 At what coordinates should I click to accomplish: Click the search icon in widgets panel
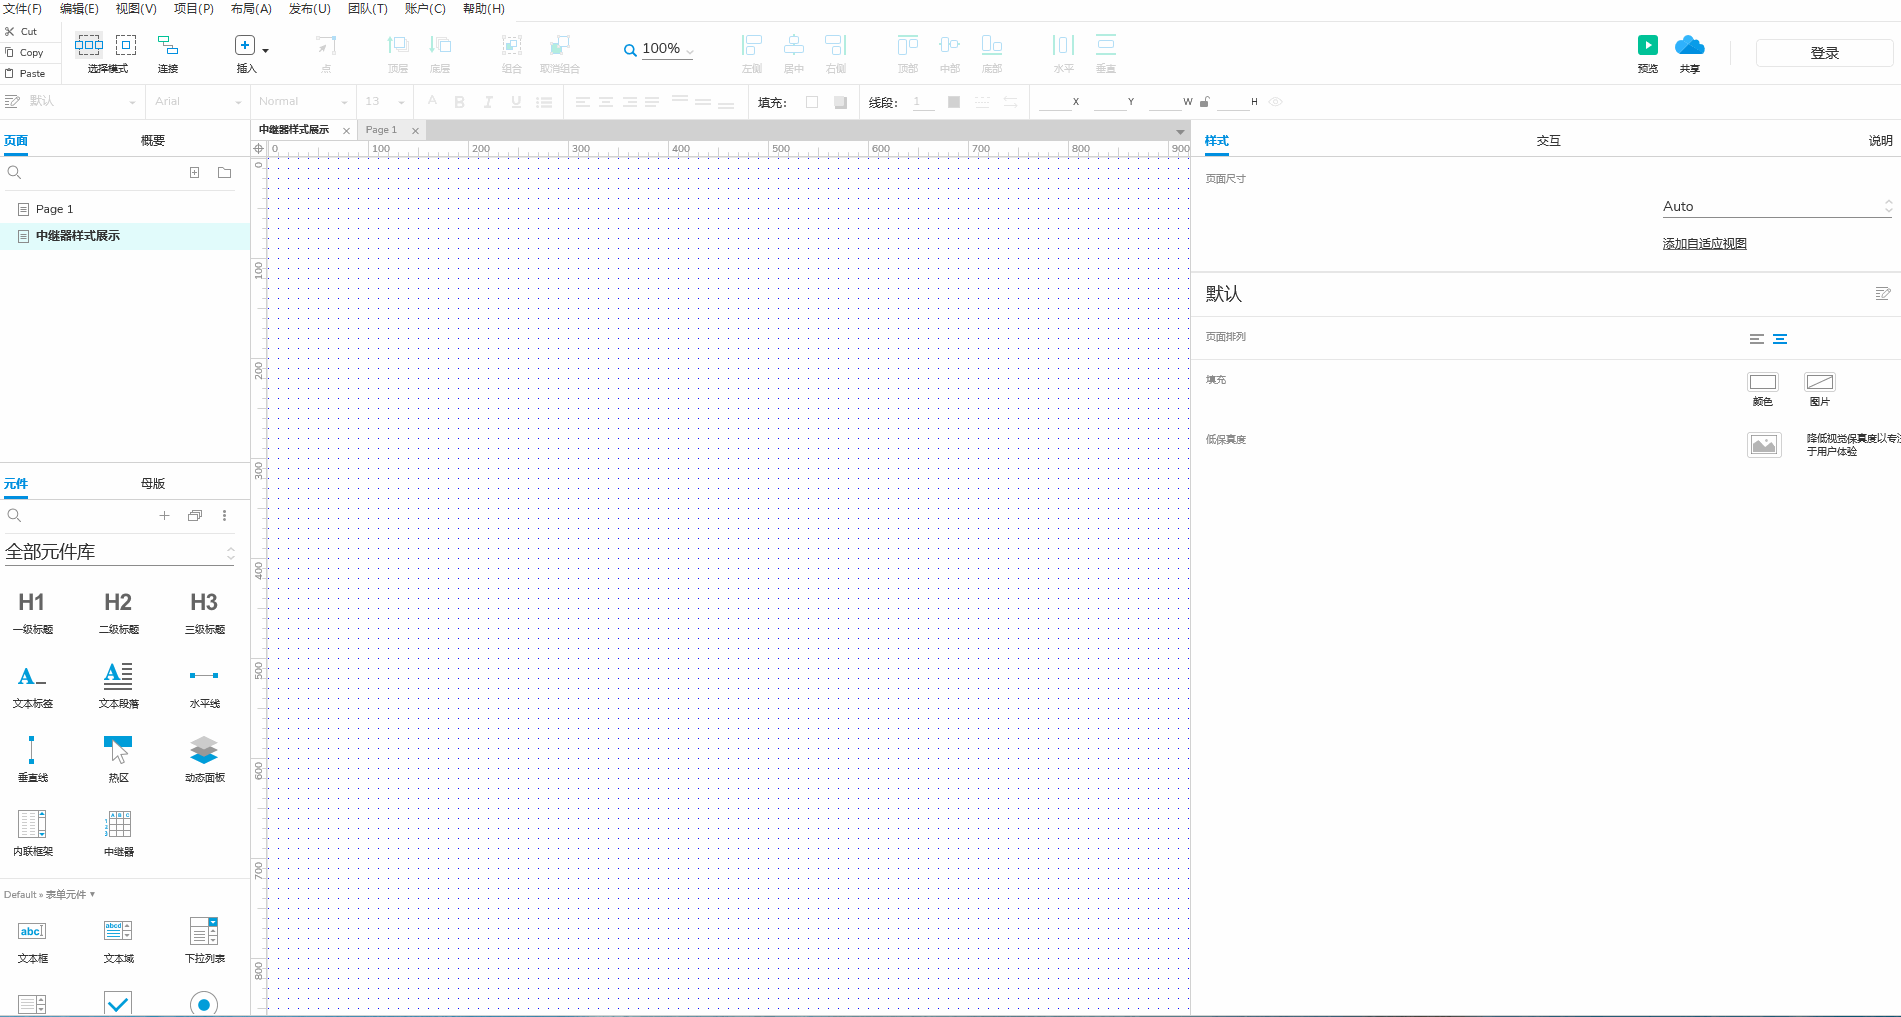(14, 516)
